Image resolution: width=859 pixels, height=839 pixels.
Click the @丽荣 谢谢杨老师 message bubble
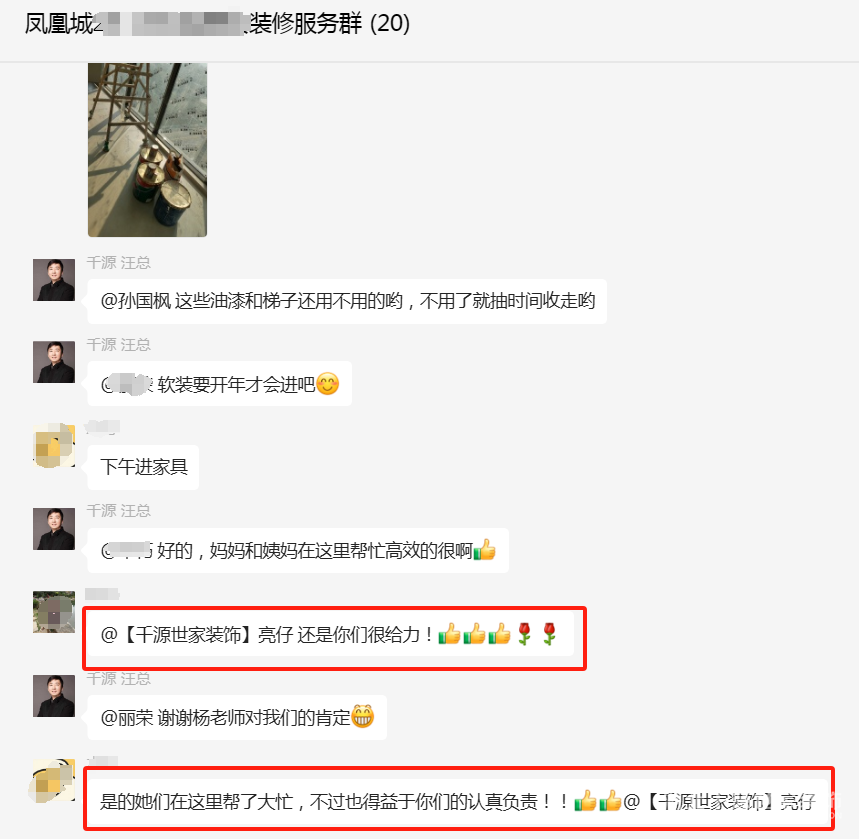click(237, 717)
